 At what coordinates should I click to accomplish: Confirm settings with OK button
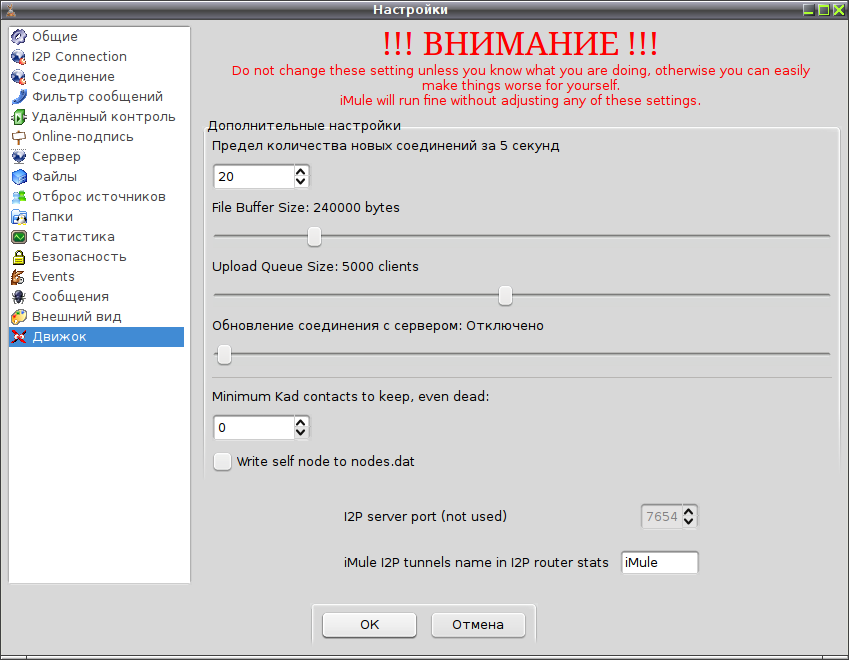[x=369, y=625]
